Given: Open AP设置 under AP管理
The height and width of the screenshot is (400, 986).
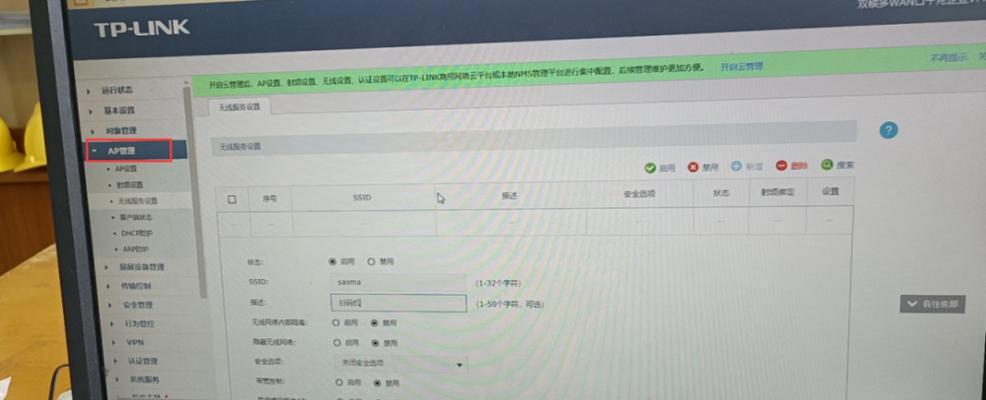Looking at the screenshot, I should 125,169.
